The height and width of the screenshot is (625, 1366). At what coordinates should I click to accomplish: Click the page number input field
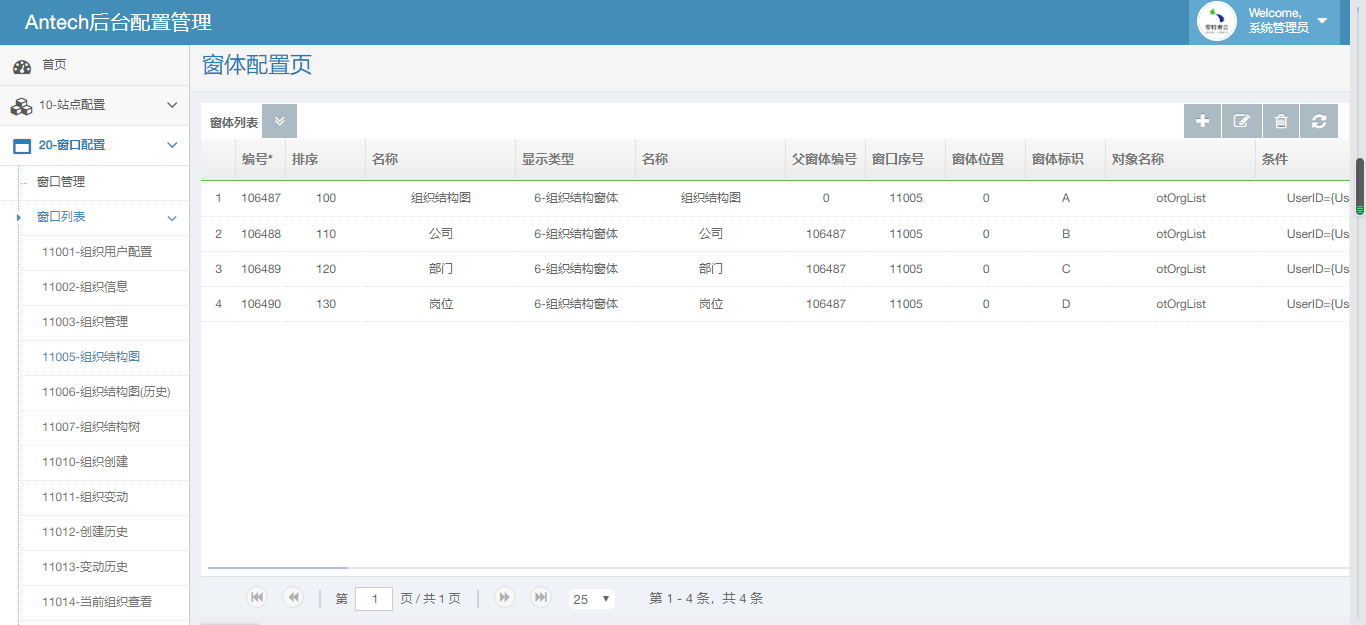point(374,599)
